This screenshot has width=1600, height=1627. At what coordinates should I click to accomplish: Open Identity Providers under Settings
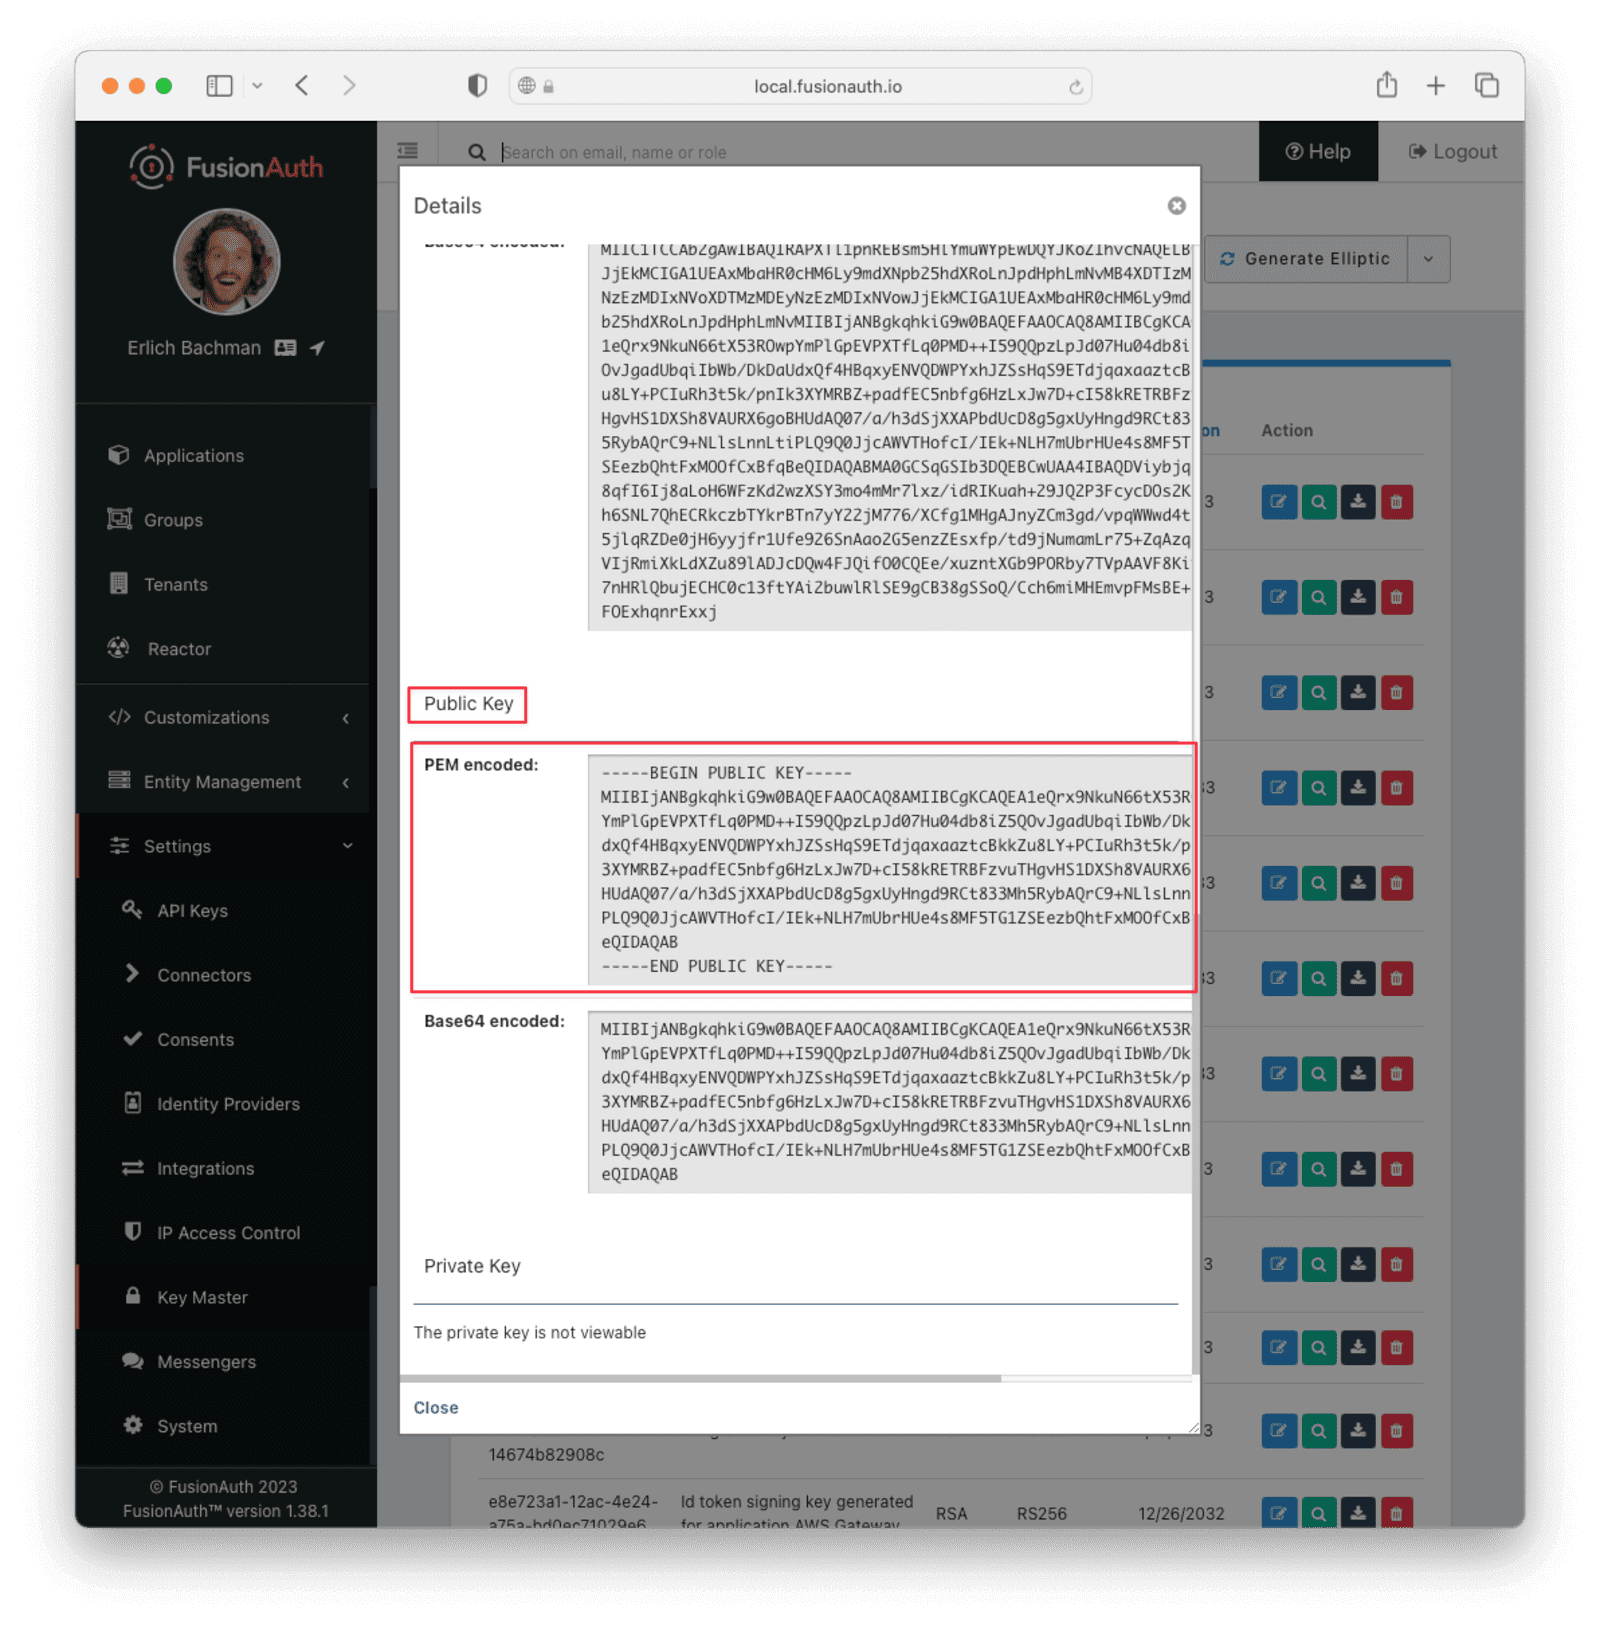coord(226,1104)
